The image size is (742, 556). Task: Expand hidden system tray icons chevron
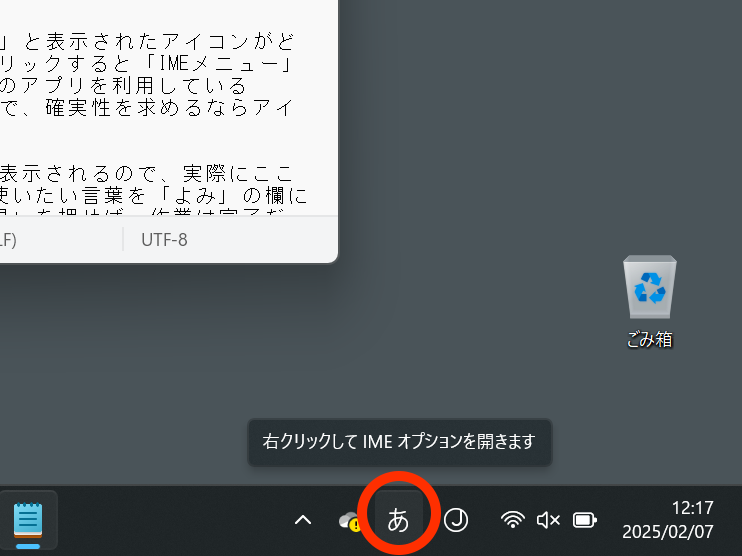pos(303,520)
